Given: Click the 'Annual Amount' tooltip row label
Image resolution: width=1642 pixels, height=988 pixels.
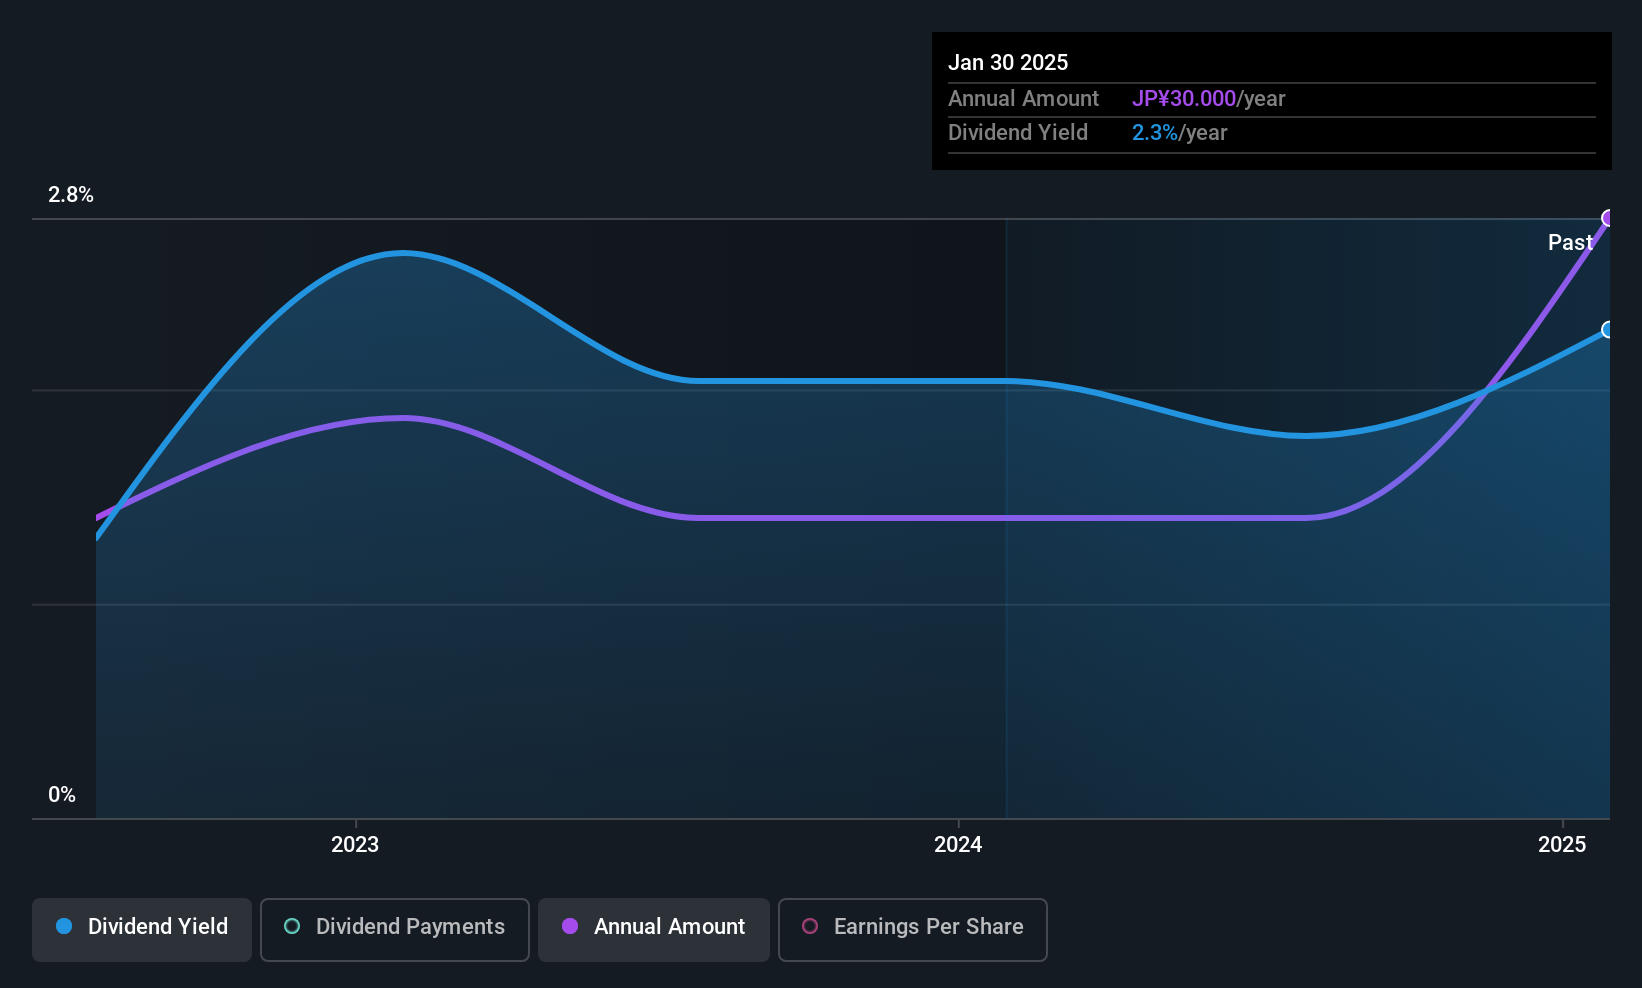Looking at the screenshot, I should pyautogui.click(x=1023, y=99).
